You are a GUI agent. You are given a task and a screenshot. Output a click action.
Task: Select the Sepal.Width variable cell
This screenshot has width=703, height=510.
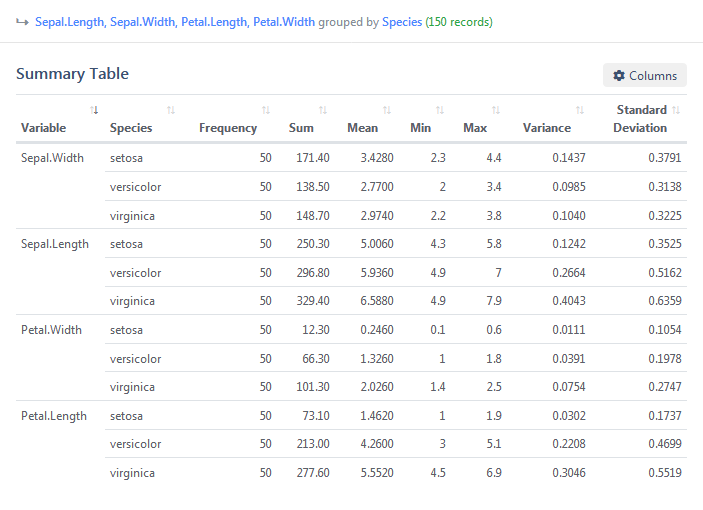pyautogui.click(x=52, y=158)
